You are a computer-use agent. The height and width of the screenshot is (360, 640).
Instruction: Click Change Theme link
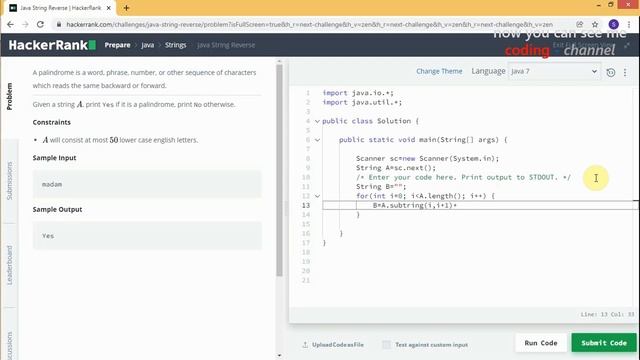(439, 71)
